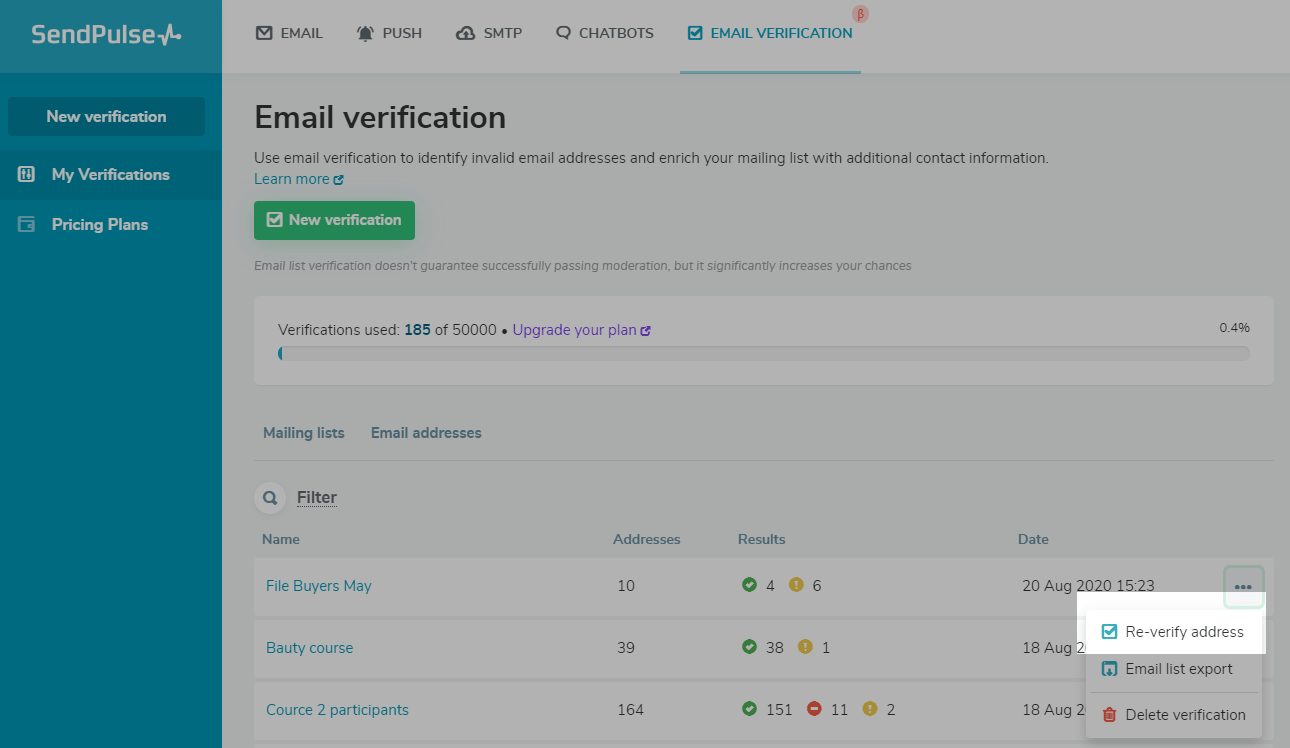1290x748 pixels.
Task: Click the Results column header
Action: click(x=761, y=539)
